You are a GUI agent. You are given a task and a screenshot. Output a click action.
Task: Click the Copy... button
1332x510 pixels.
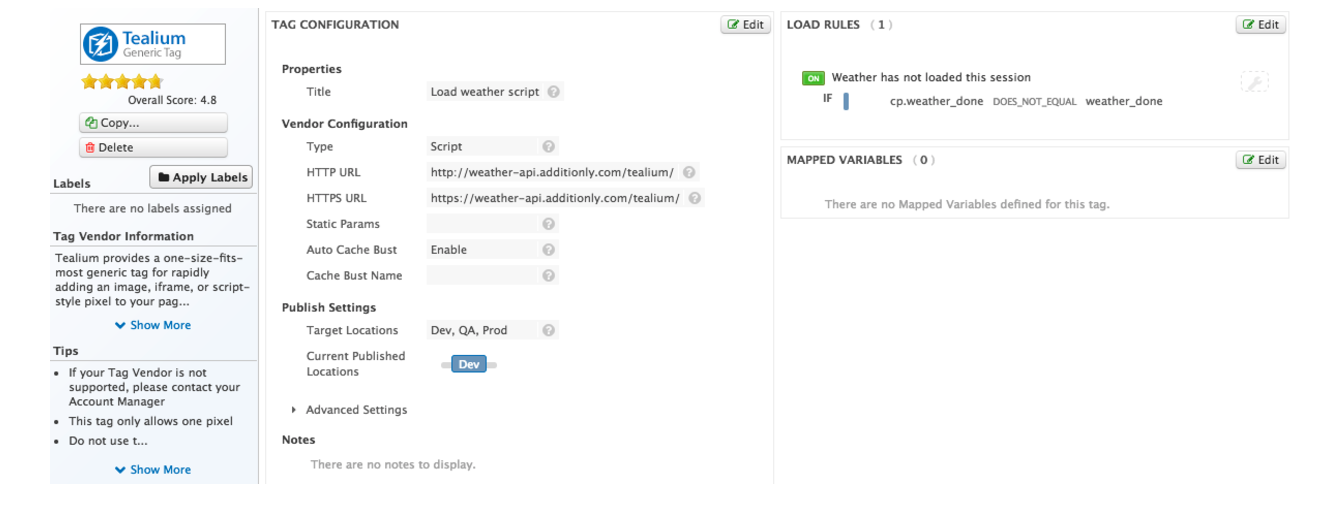pyautogui.click(x=153, y=123)
